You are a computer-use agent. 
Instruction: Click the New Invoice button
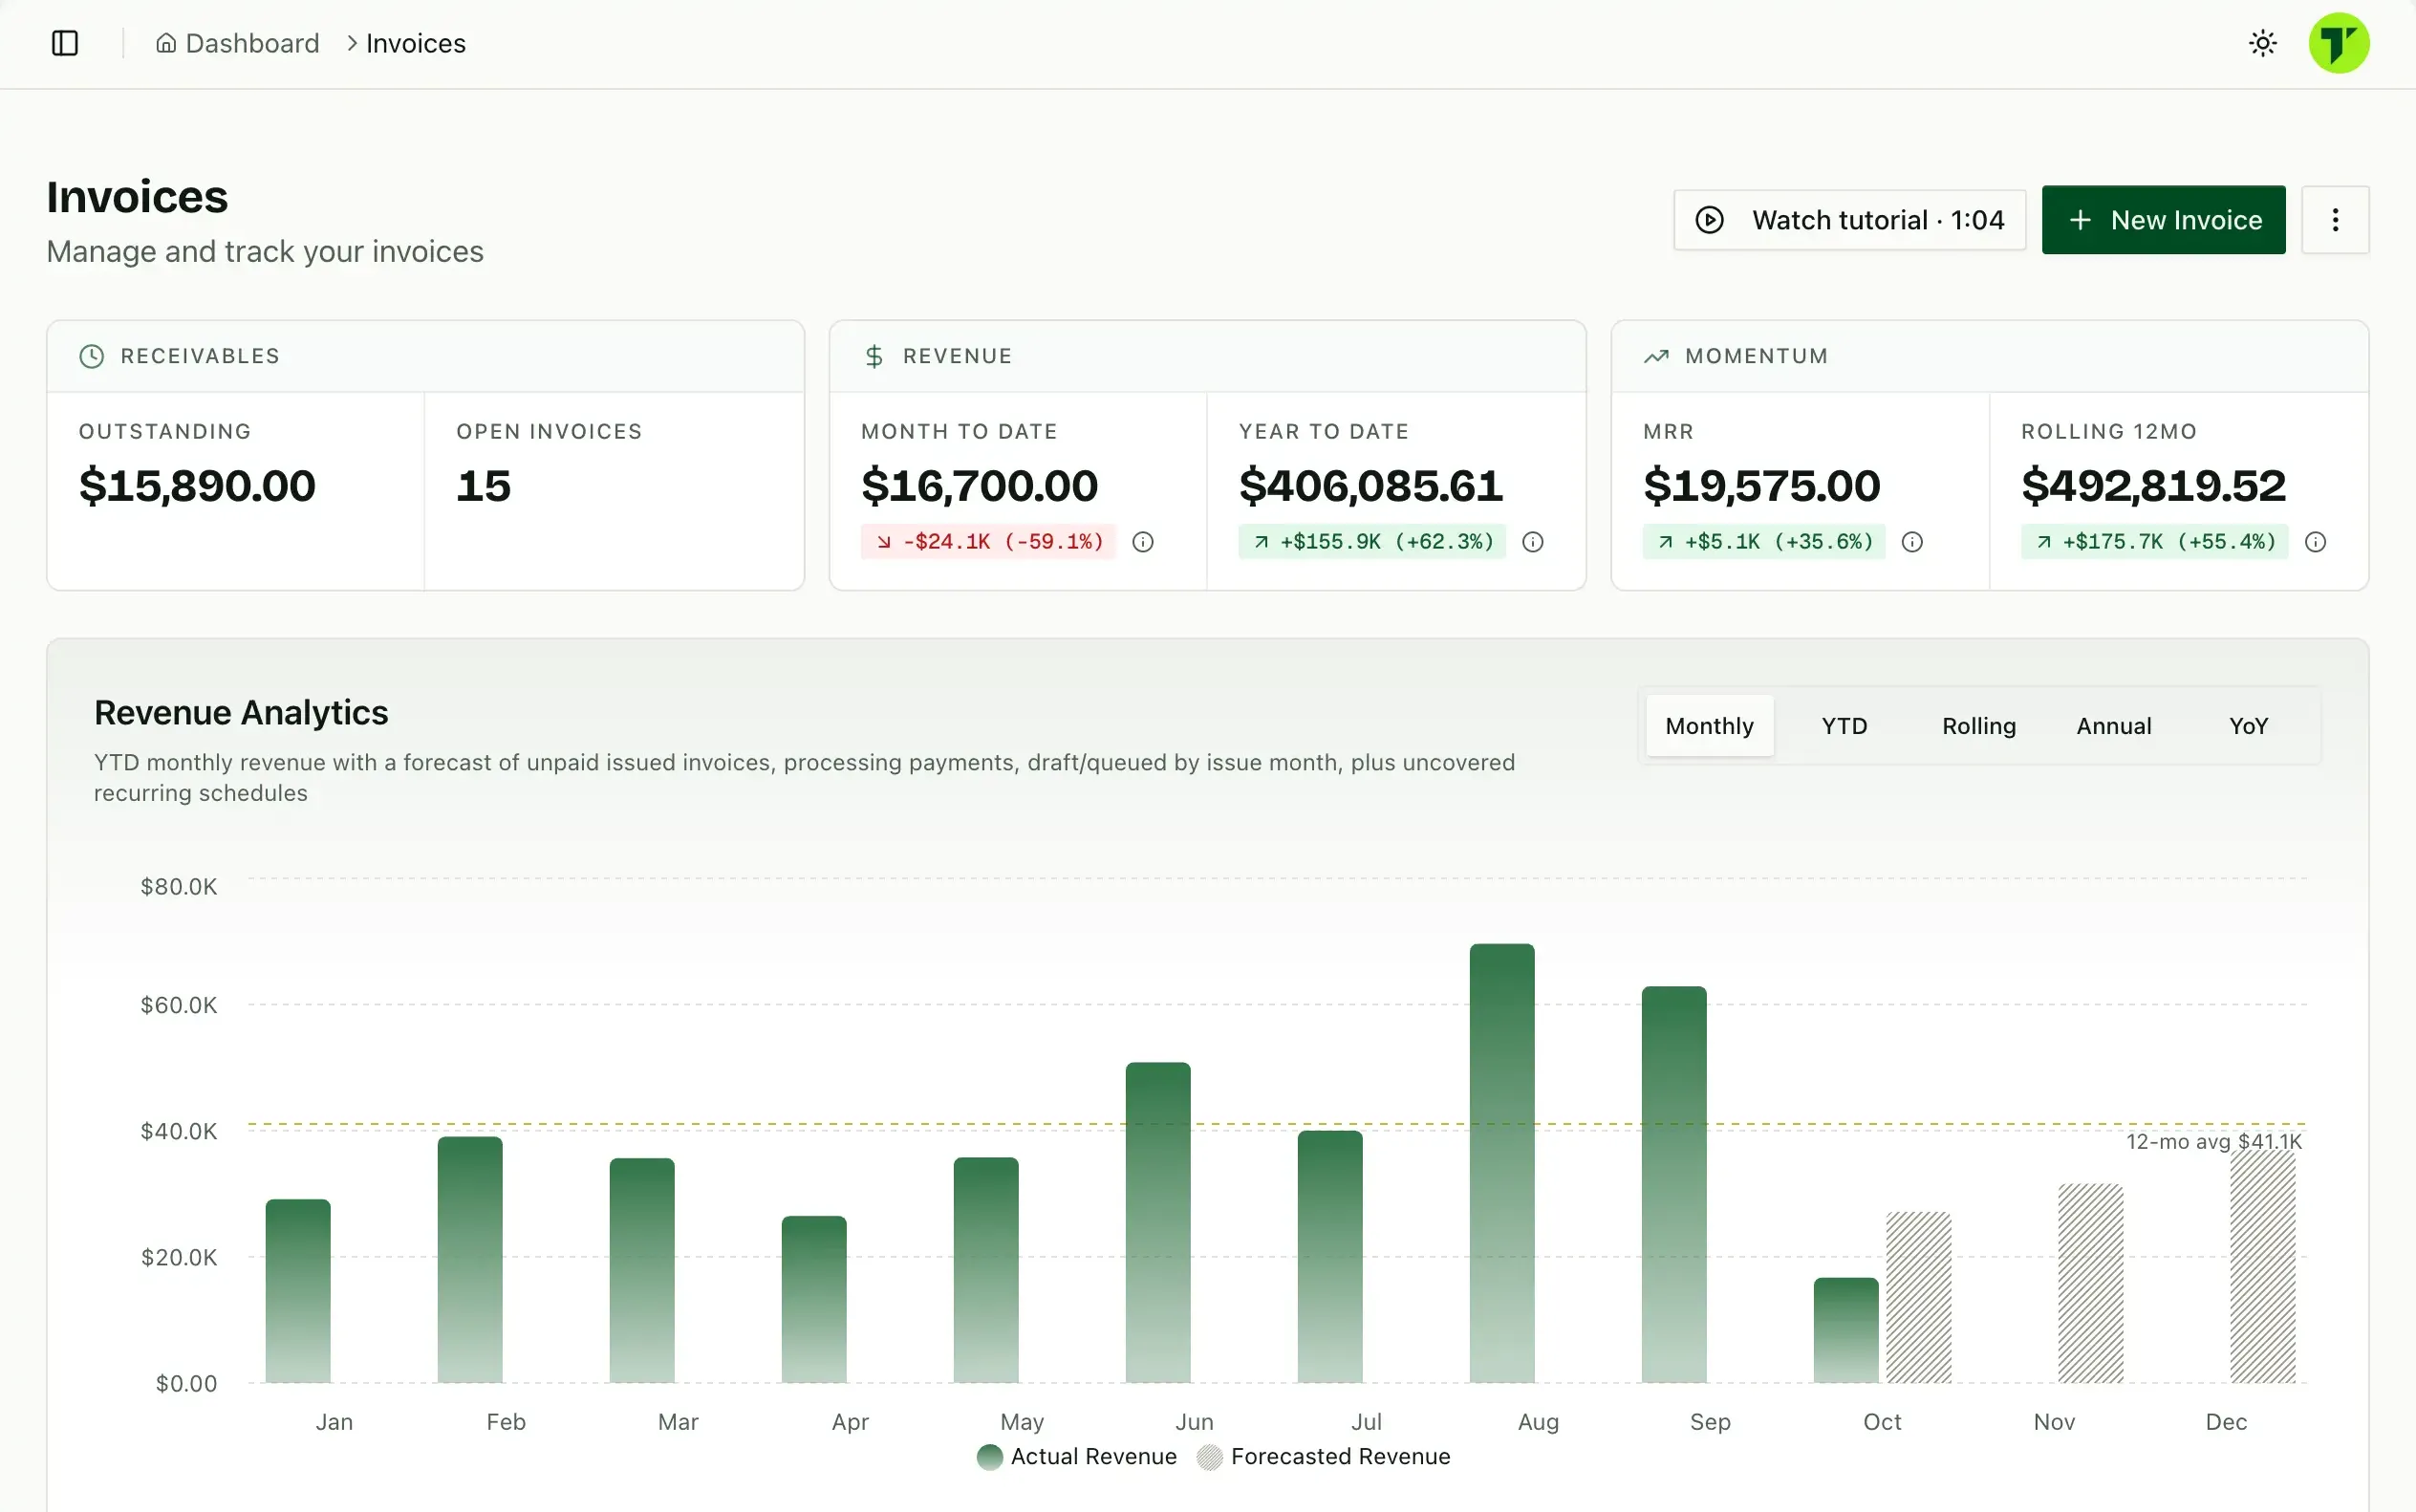tap(2163, 220)
